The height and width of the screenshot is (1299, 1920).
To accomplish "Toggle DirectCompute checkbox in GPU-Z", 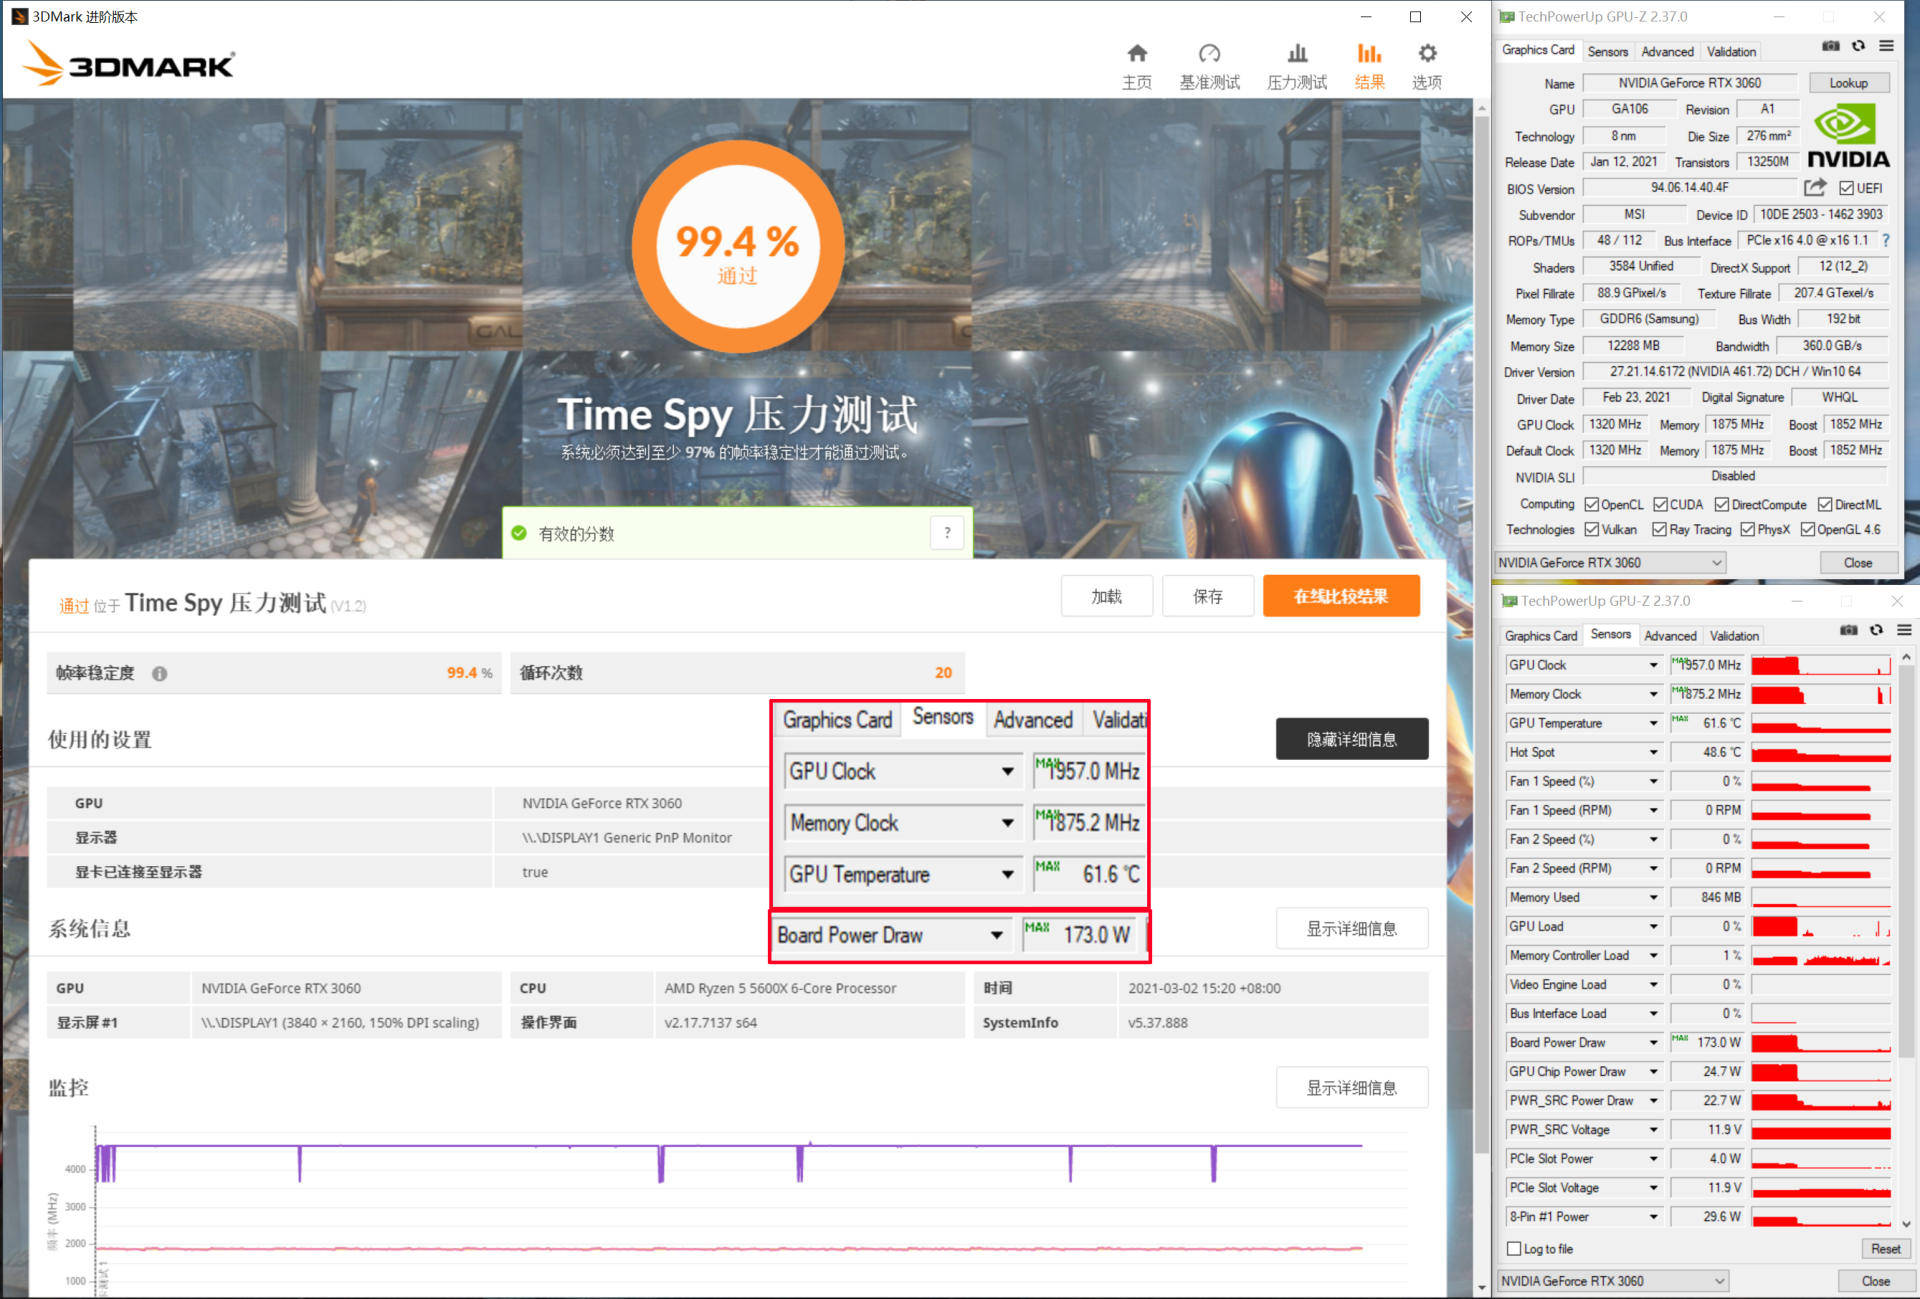I will 1722,504.
